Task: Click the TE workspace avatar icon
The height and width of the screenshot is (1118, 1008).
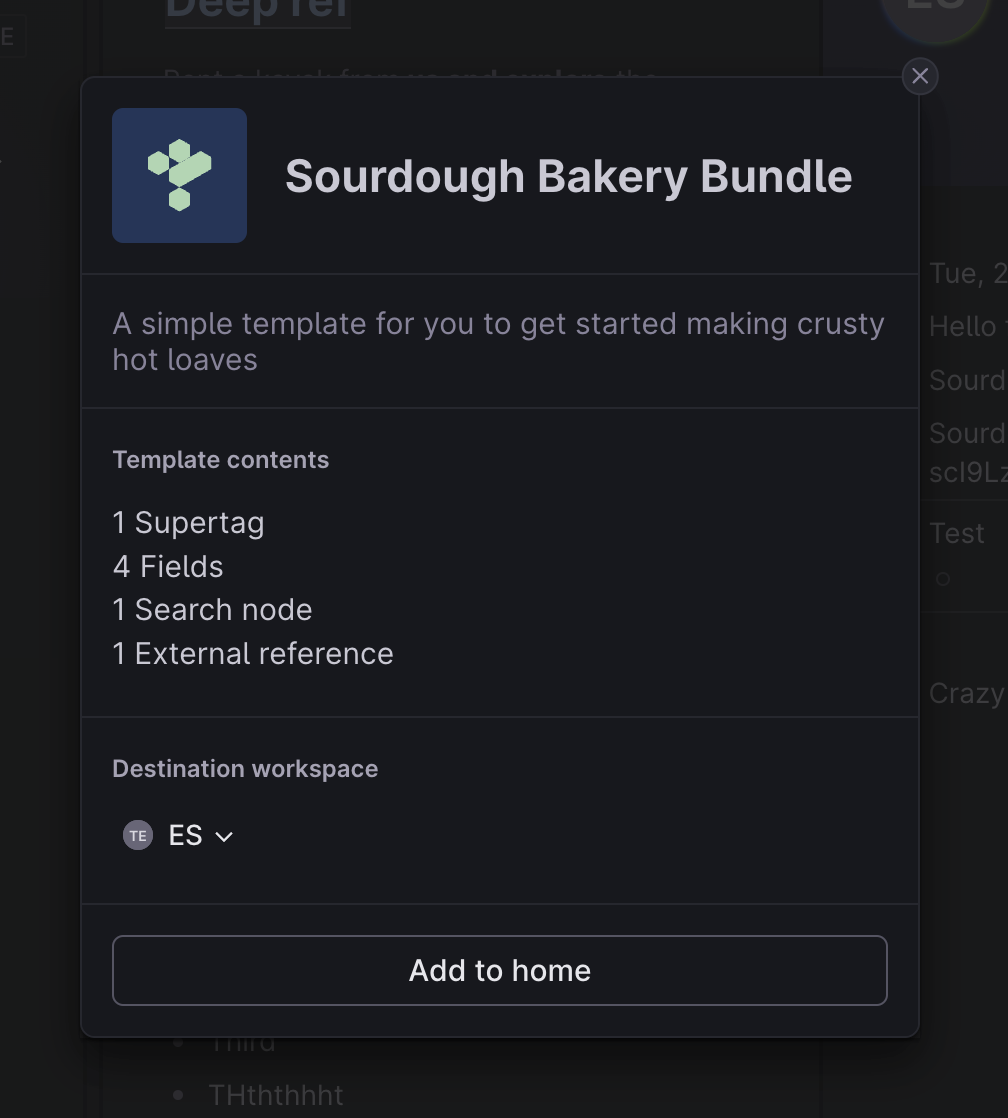Action: (x=138, y=835)
